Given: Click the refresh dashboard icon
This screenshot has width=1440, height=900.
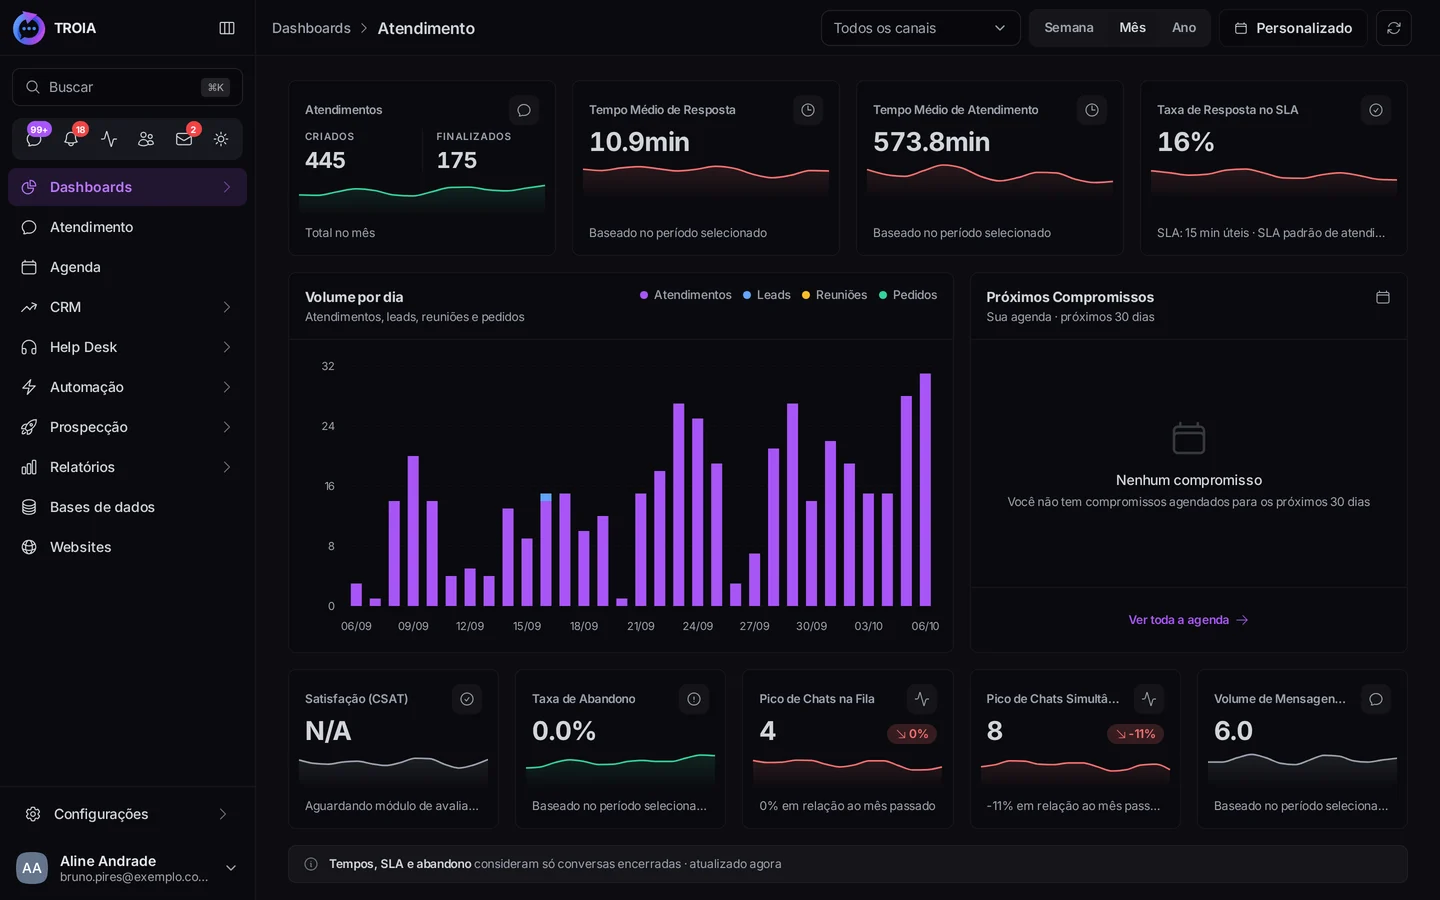Looking at the screenshot, I should point(1394,28).
